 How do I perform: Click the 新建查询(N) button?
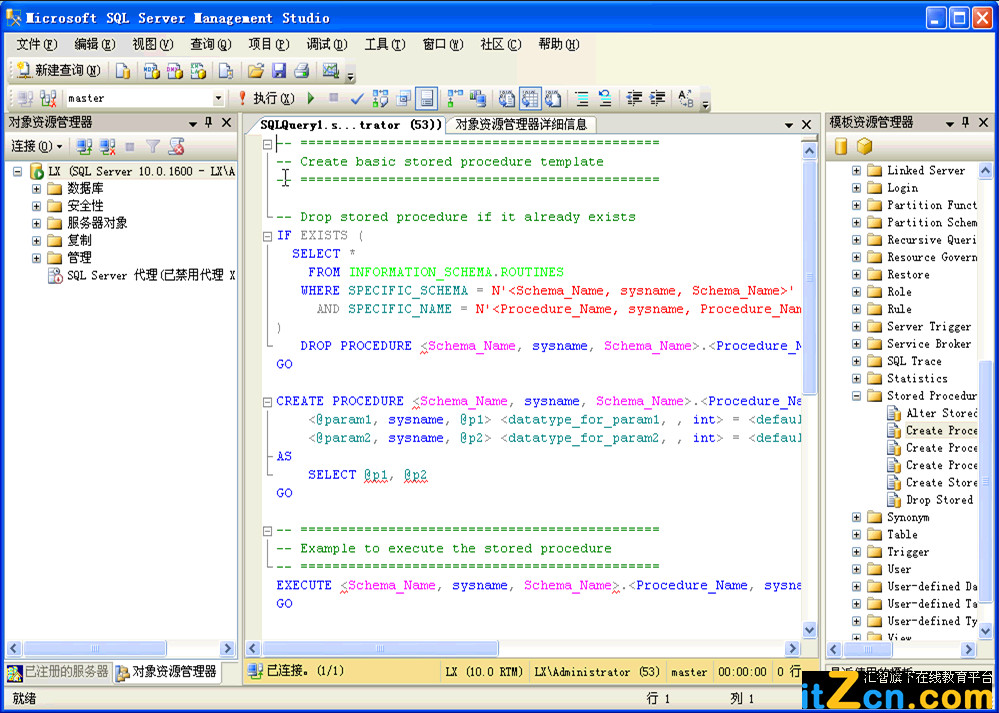(x=59, y=71)
